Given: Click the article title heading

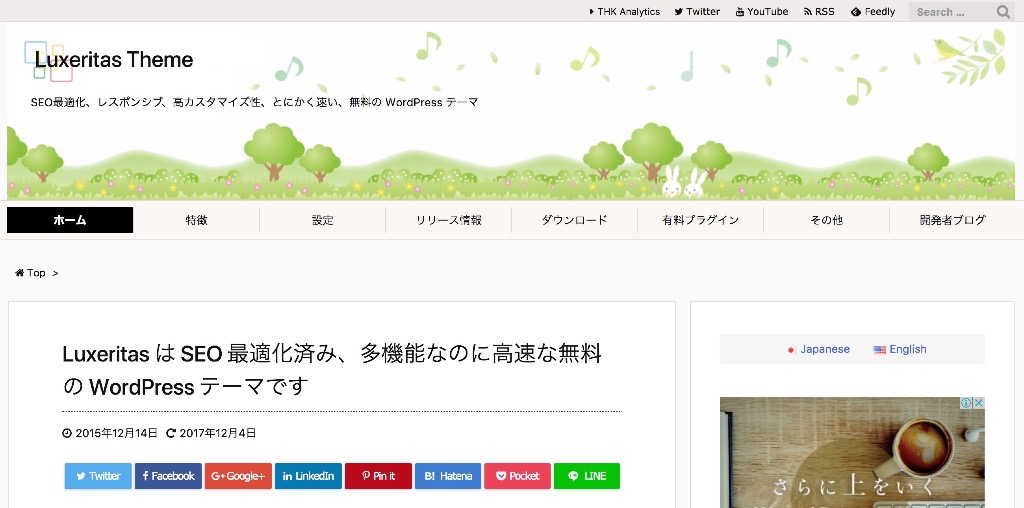Looking at the screenshot, I should (332, 370).
